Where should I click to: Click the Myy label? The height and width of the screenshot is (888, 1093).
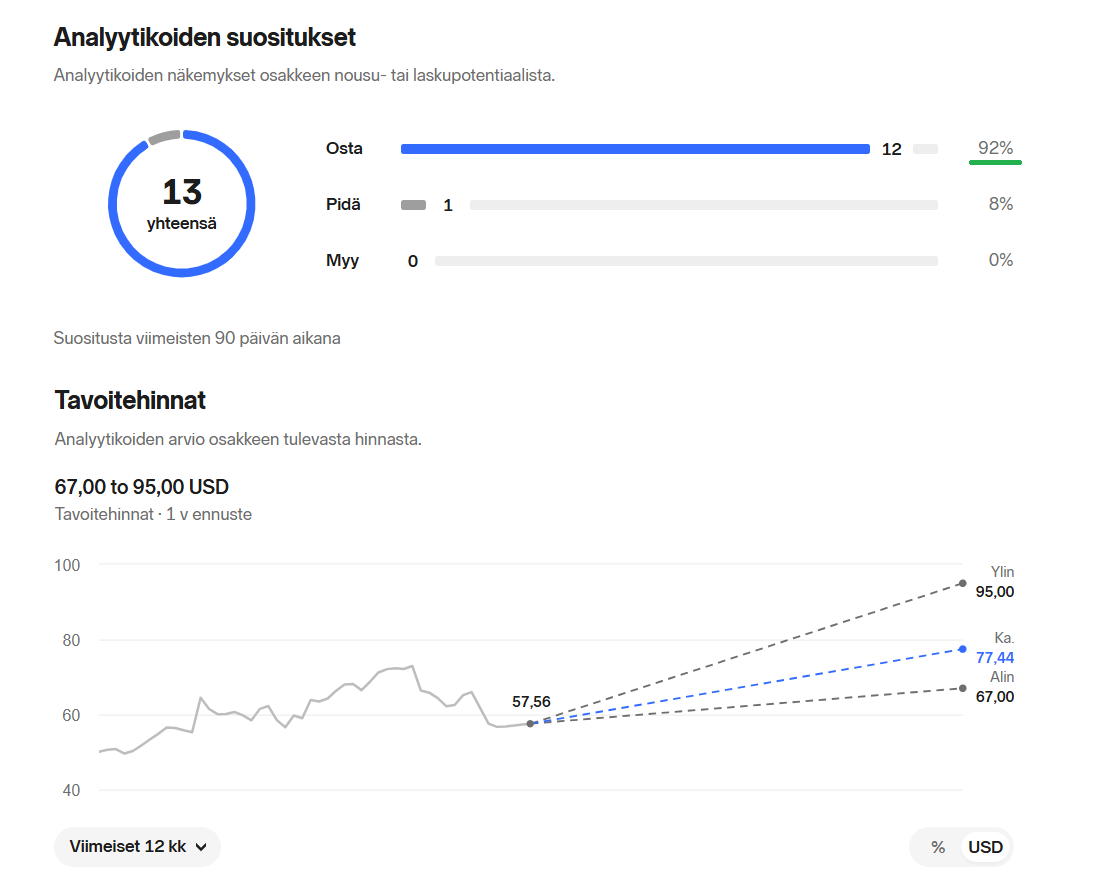(342, 261)
